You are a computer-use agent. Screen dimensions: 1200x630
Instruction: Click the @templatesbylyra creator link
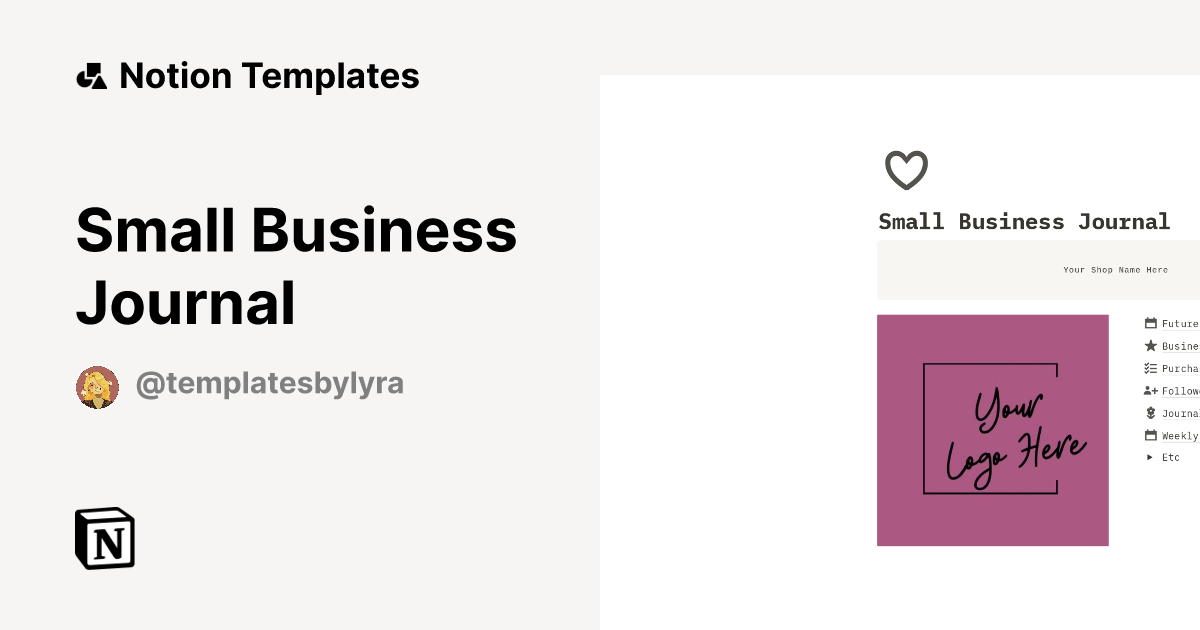pyautogui.click(x=269, y=383)
